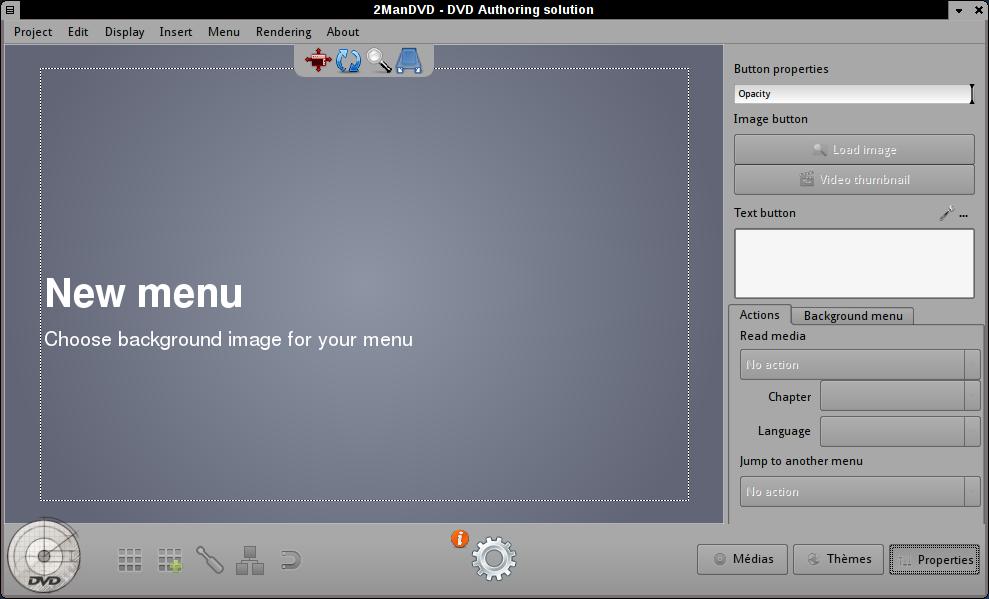The height and width of the screenshot is (599, 989).
Task: Click the large gear render icon
Action: pos(494,558)
